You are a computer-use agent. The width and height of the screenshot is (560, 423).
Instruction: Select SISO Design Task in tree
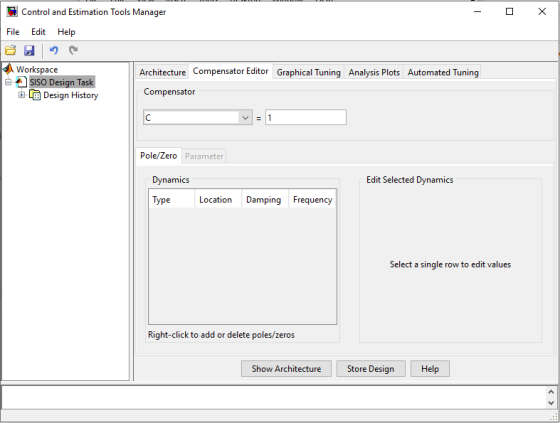point(62,82)
